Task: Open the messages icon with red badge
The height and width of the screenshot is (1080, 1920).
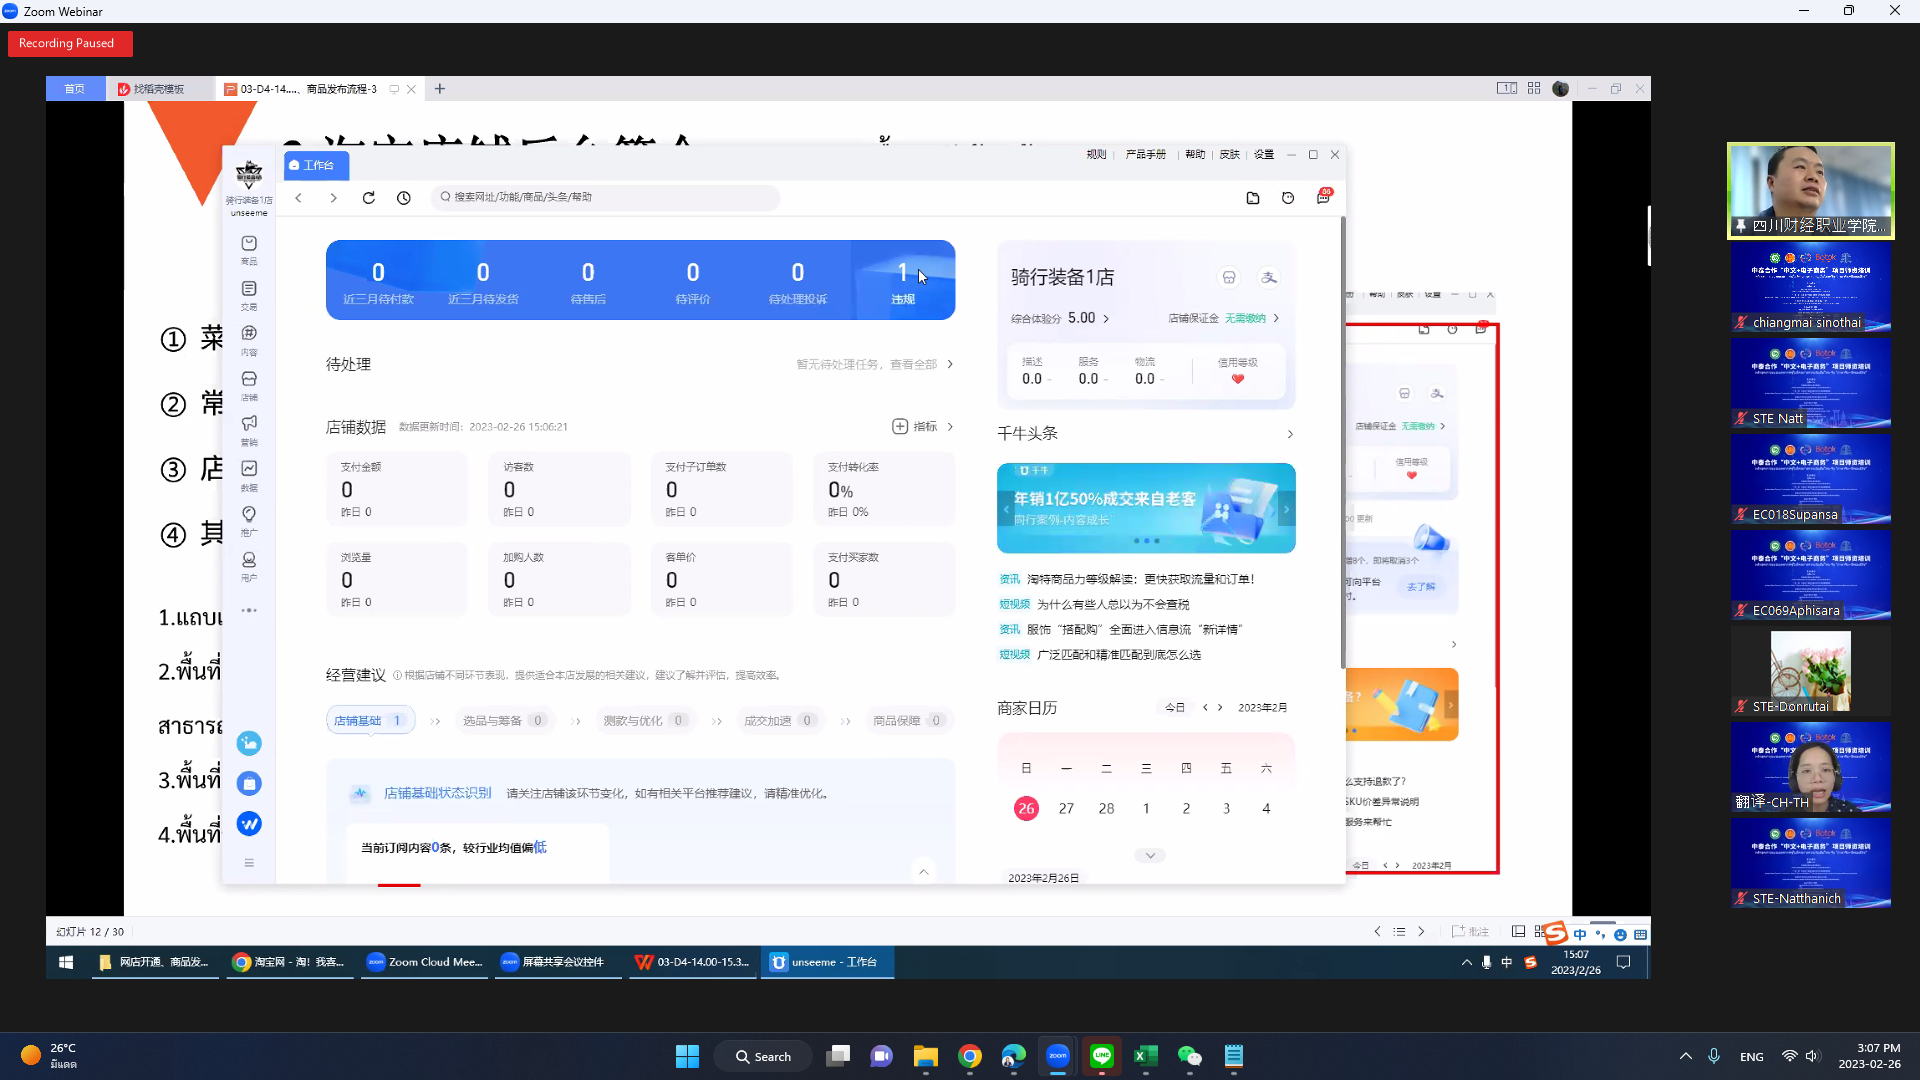Action: [x=1323, y=197]
